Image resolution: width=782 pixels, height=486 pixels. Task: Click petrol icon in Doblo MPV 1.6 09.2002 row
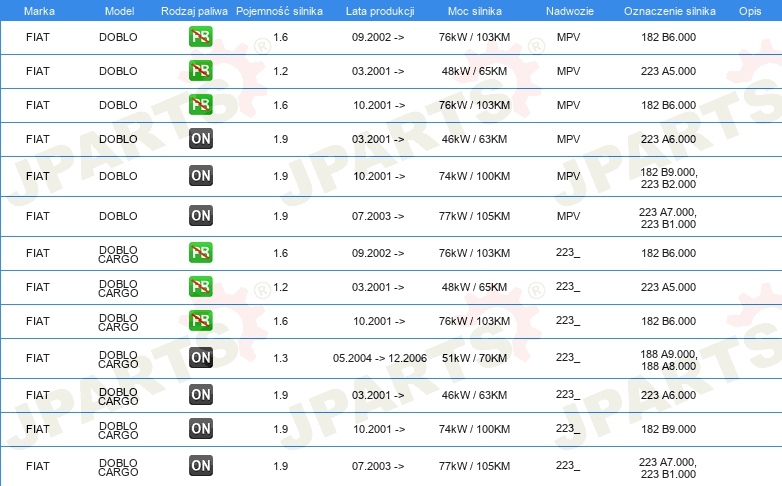click(200, 37)
